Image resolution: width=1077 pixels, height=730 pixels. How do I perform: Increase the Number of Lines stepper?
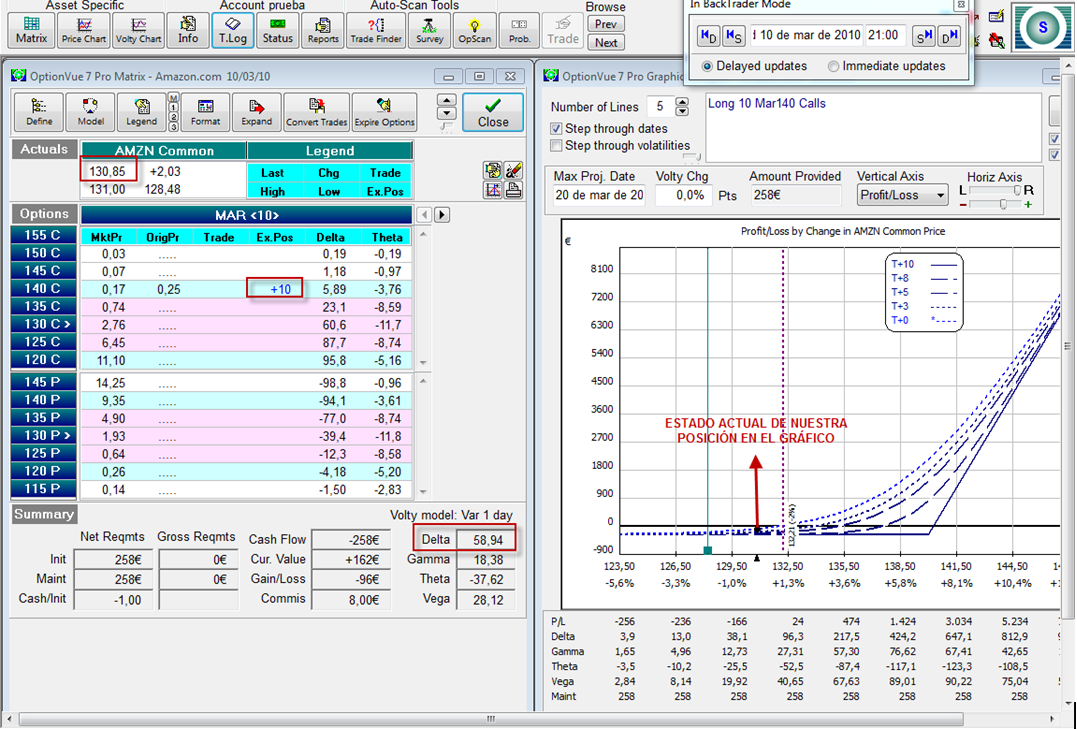tap(683, 102)
